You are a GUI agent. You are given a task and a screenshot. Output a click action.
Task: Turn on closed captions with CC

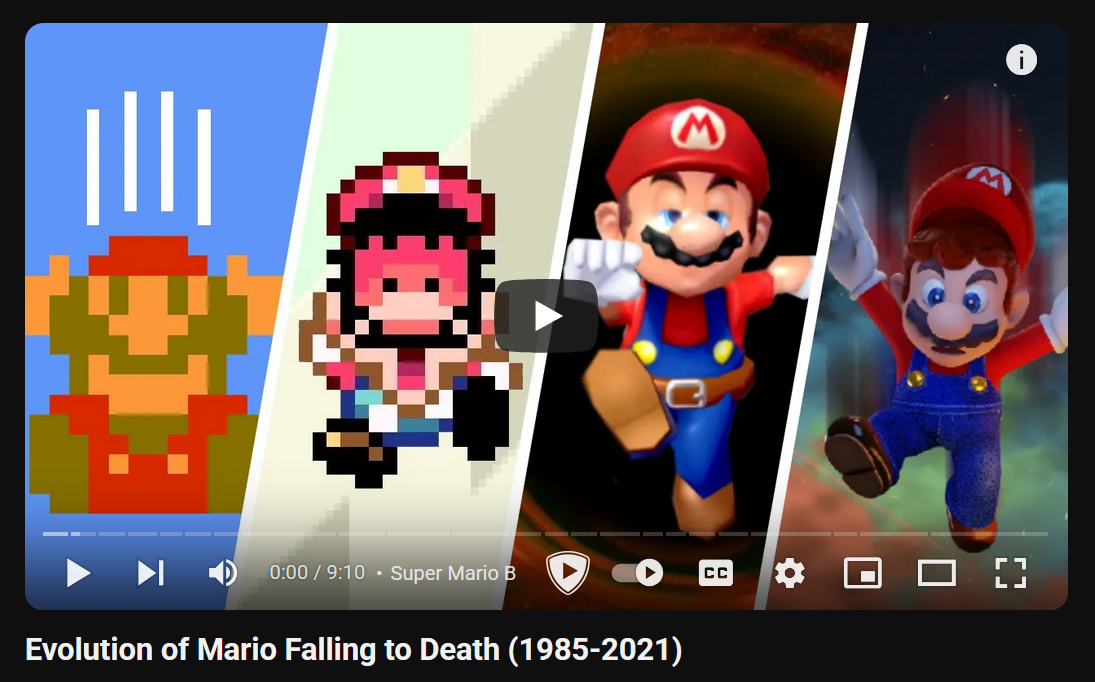click(x=716, y=573)
